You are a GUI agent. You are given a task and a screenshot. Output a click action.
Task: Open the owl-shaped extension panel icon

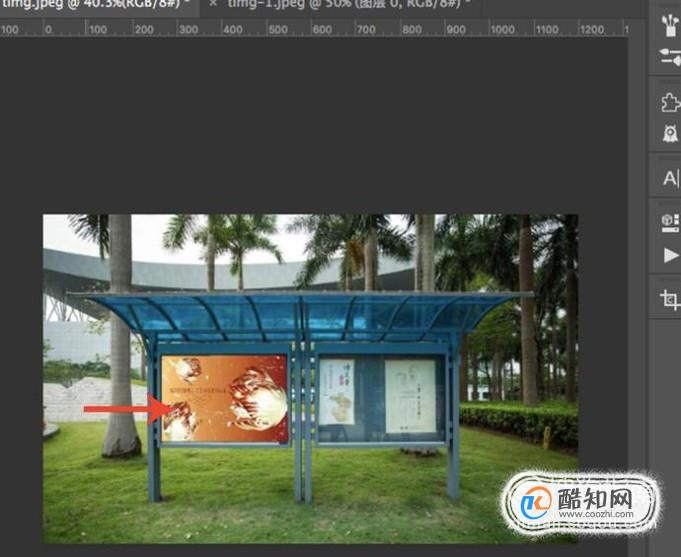click(x=670, y=133)
